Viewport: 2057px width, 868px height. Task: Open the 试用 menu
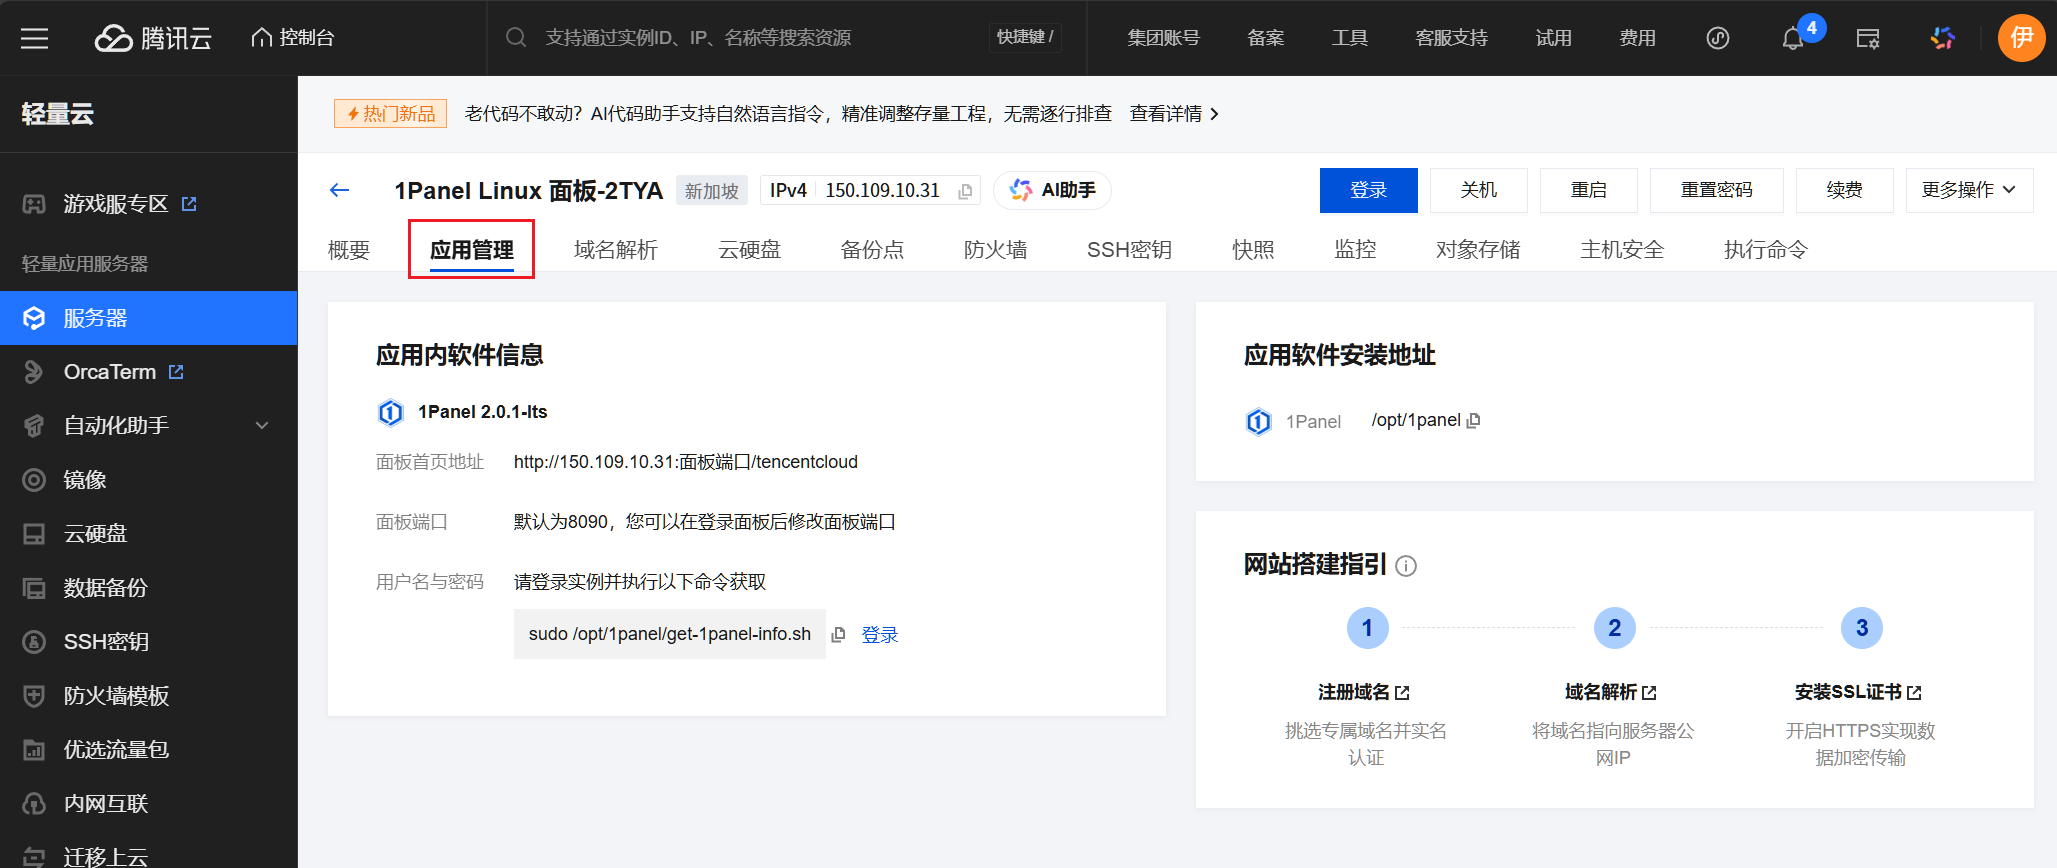(1553, 38)
